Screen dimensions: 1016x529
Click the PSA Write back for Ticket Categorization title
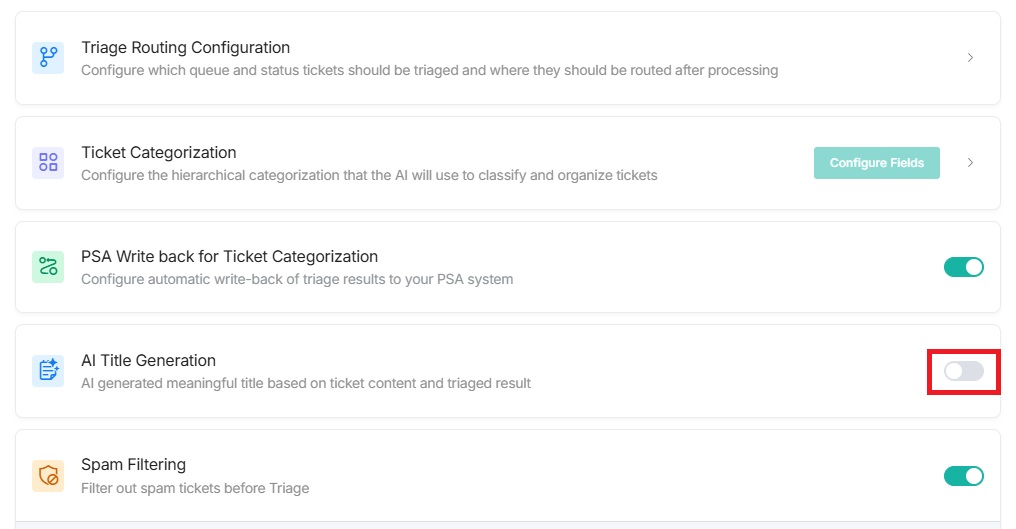pyautogui.click(x=229, y=257)
